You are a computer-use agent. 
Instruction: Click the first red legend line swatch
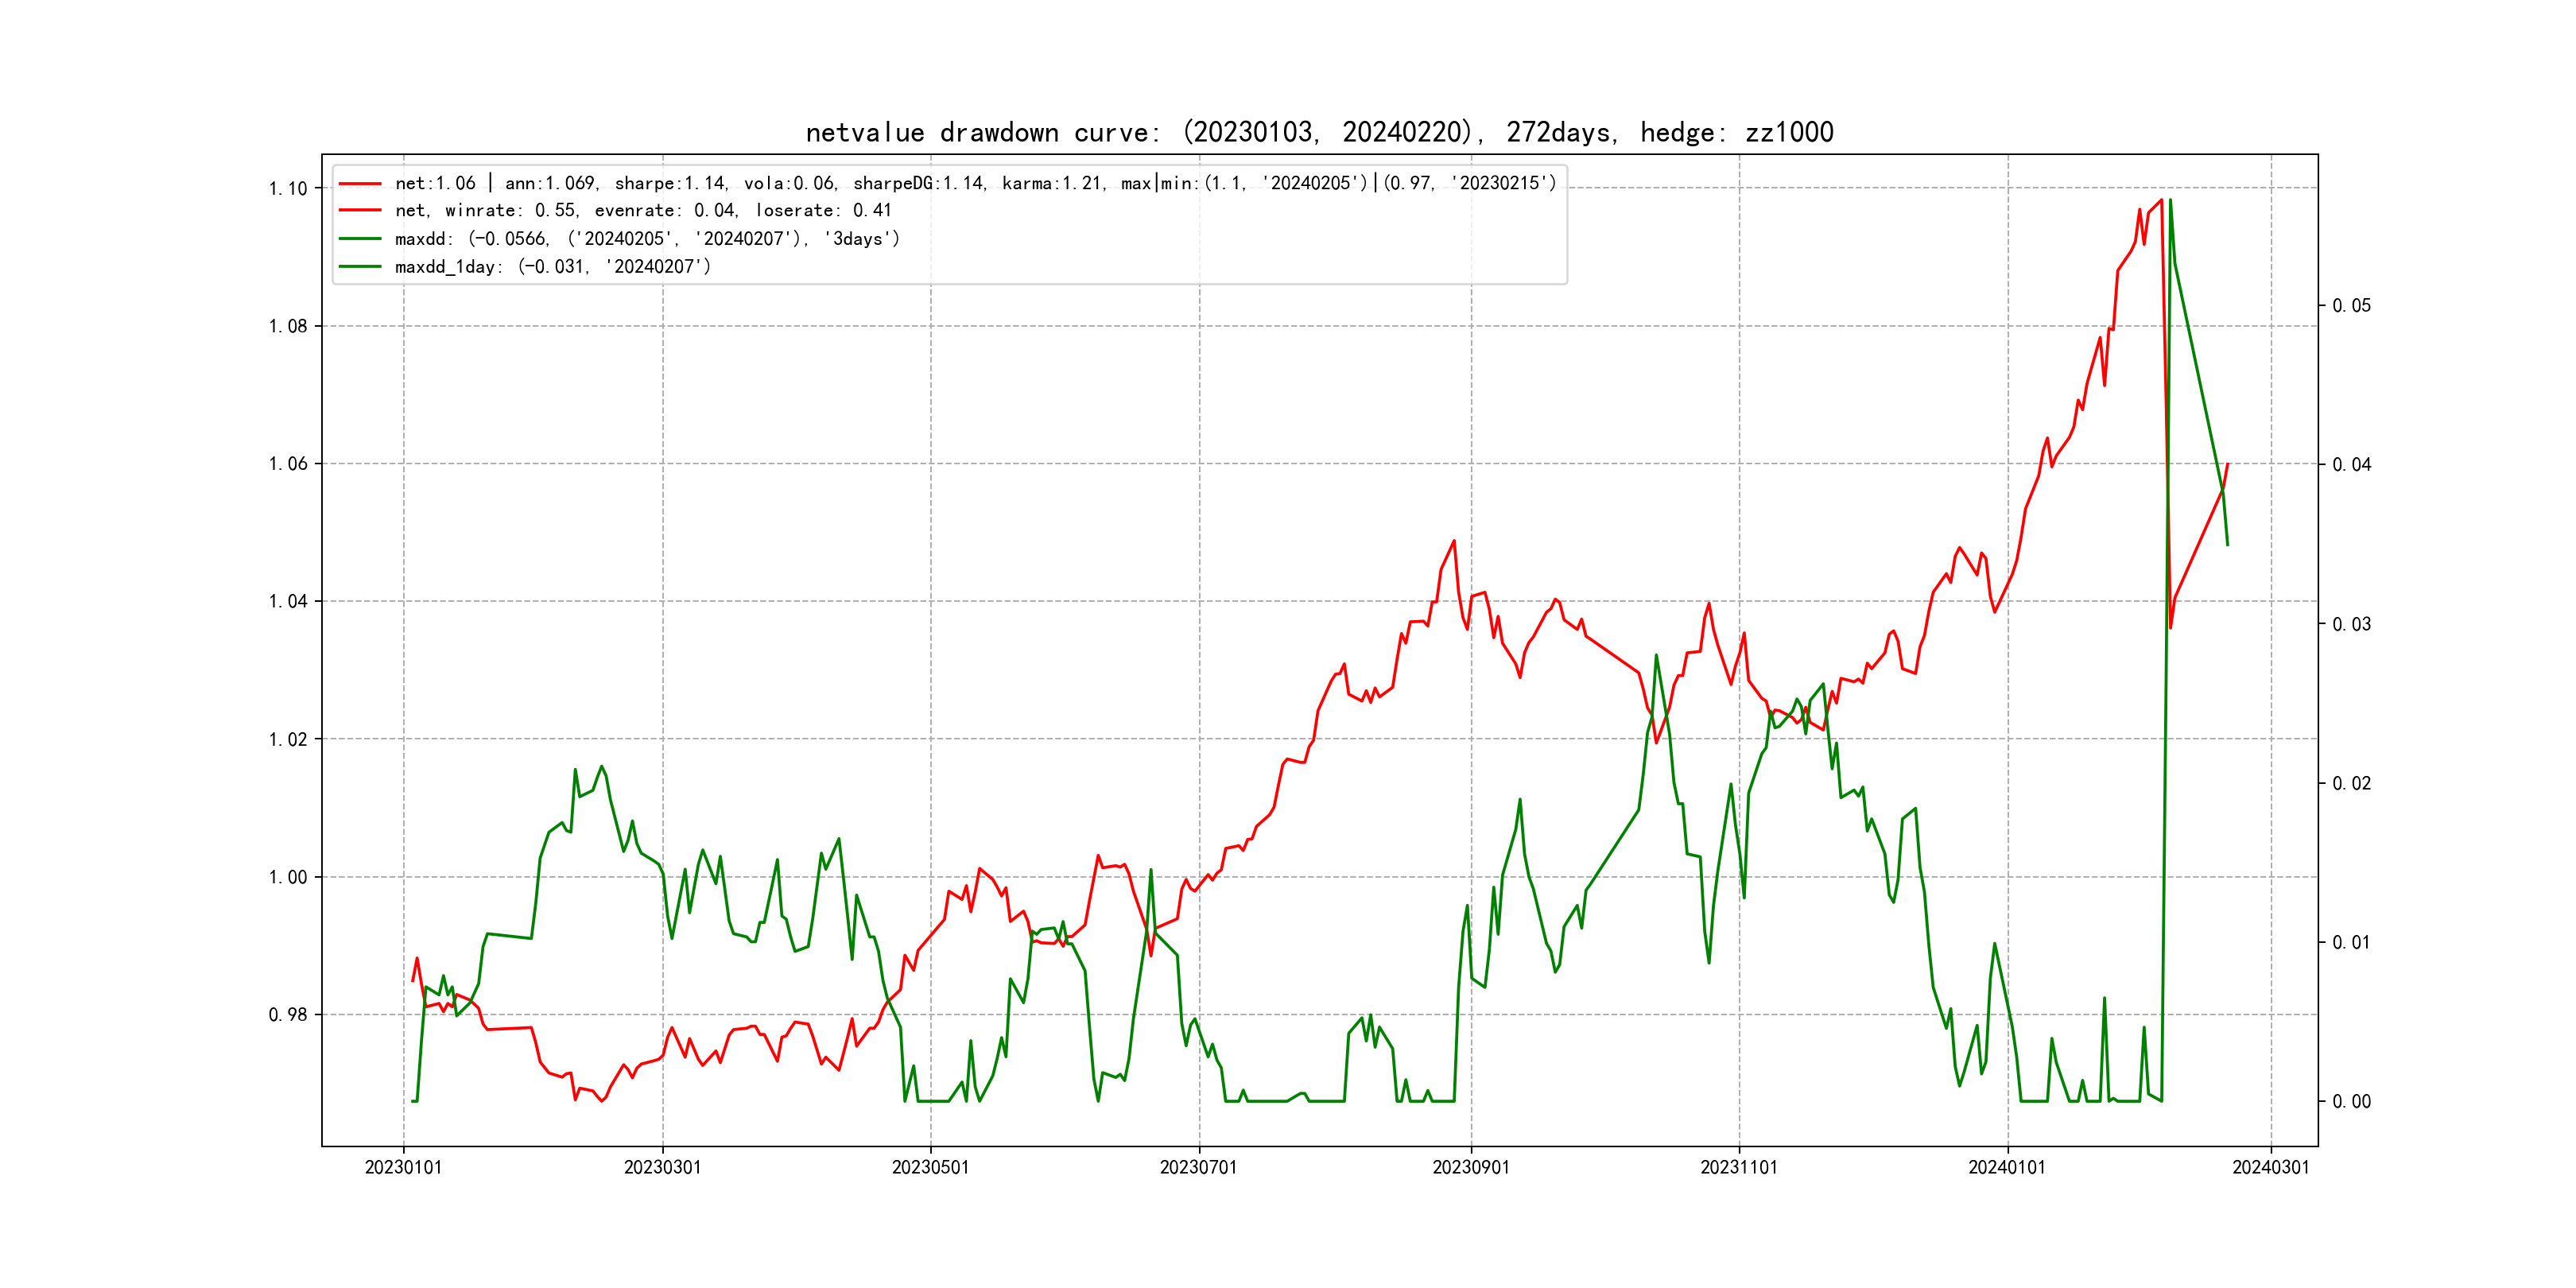[360, 184]
